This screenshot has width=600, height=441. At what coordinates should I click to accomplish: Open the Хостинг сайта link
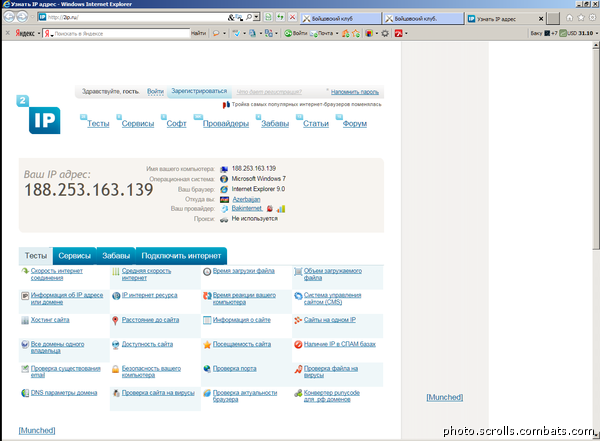click(x=50, y=320)
